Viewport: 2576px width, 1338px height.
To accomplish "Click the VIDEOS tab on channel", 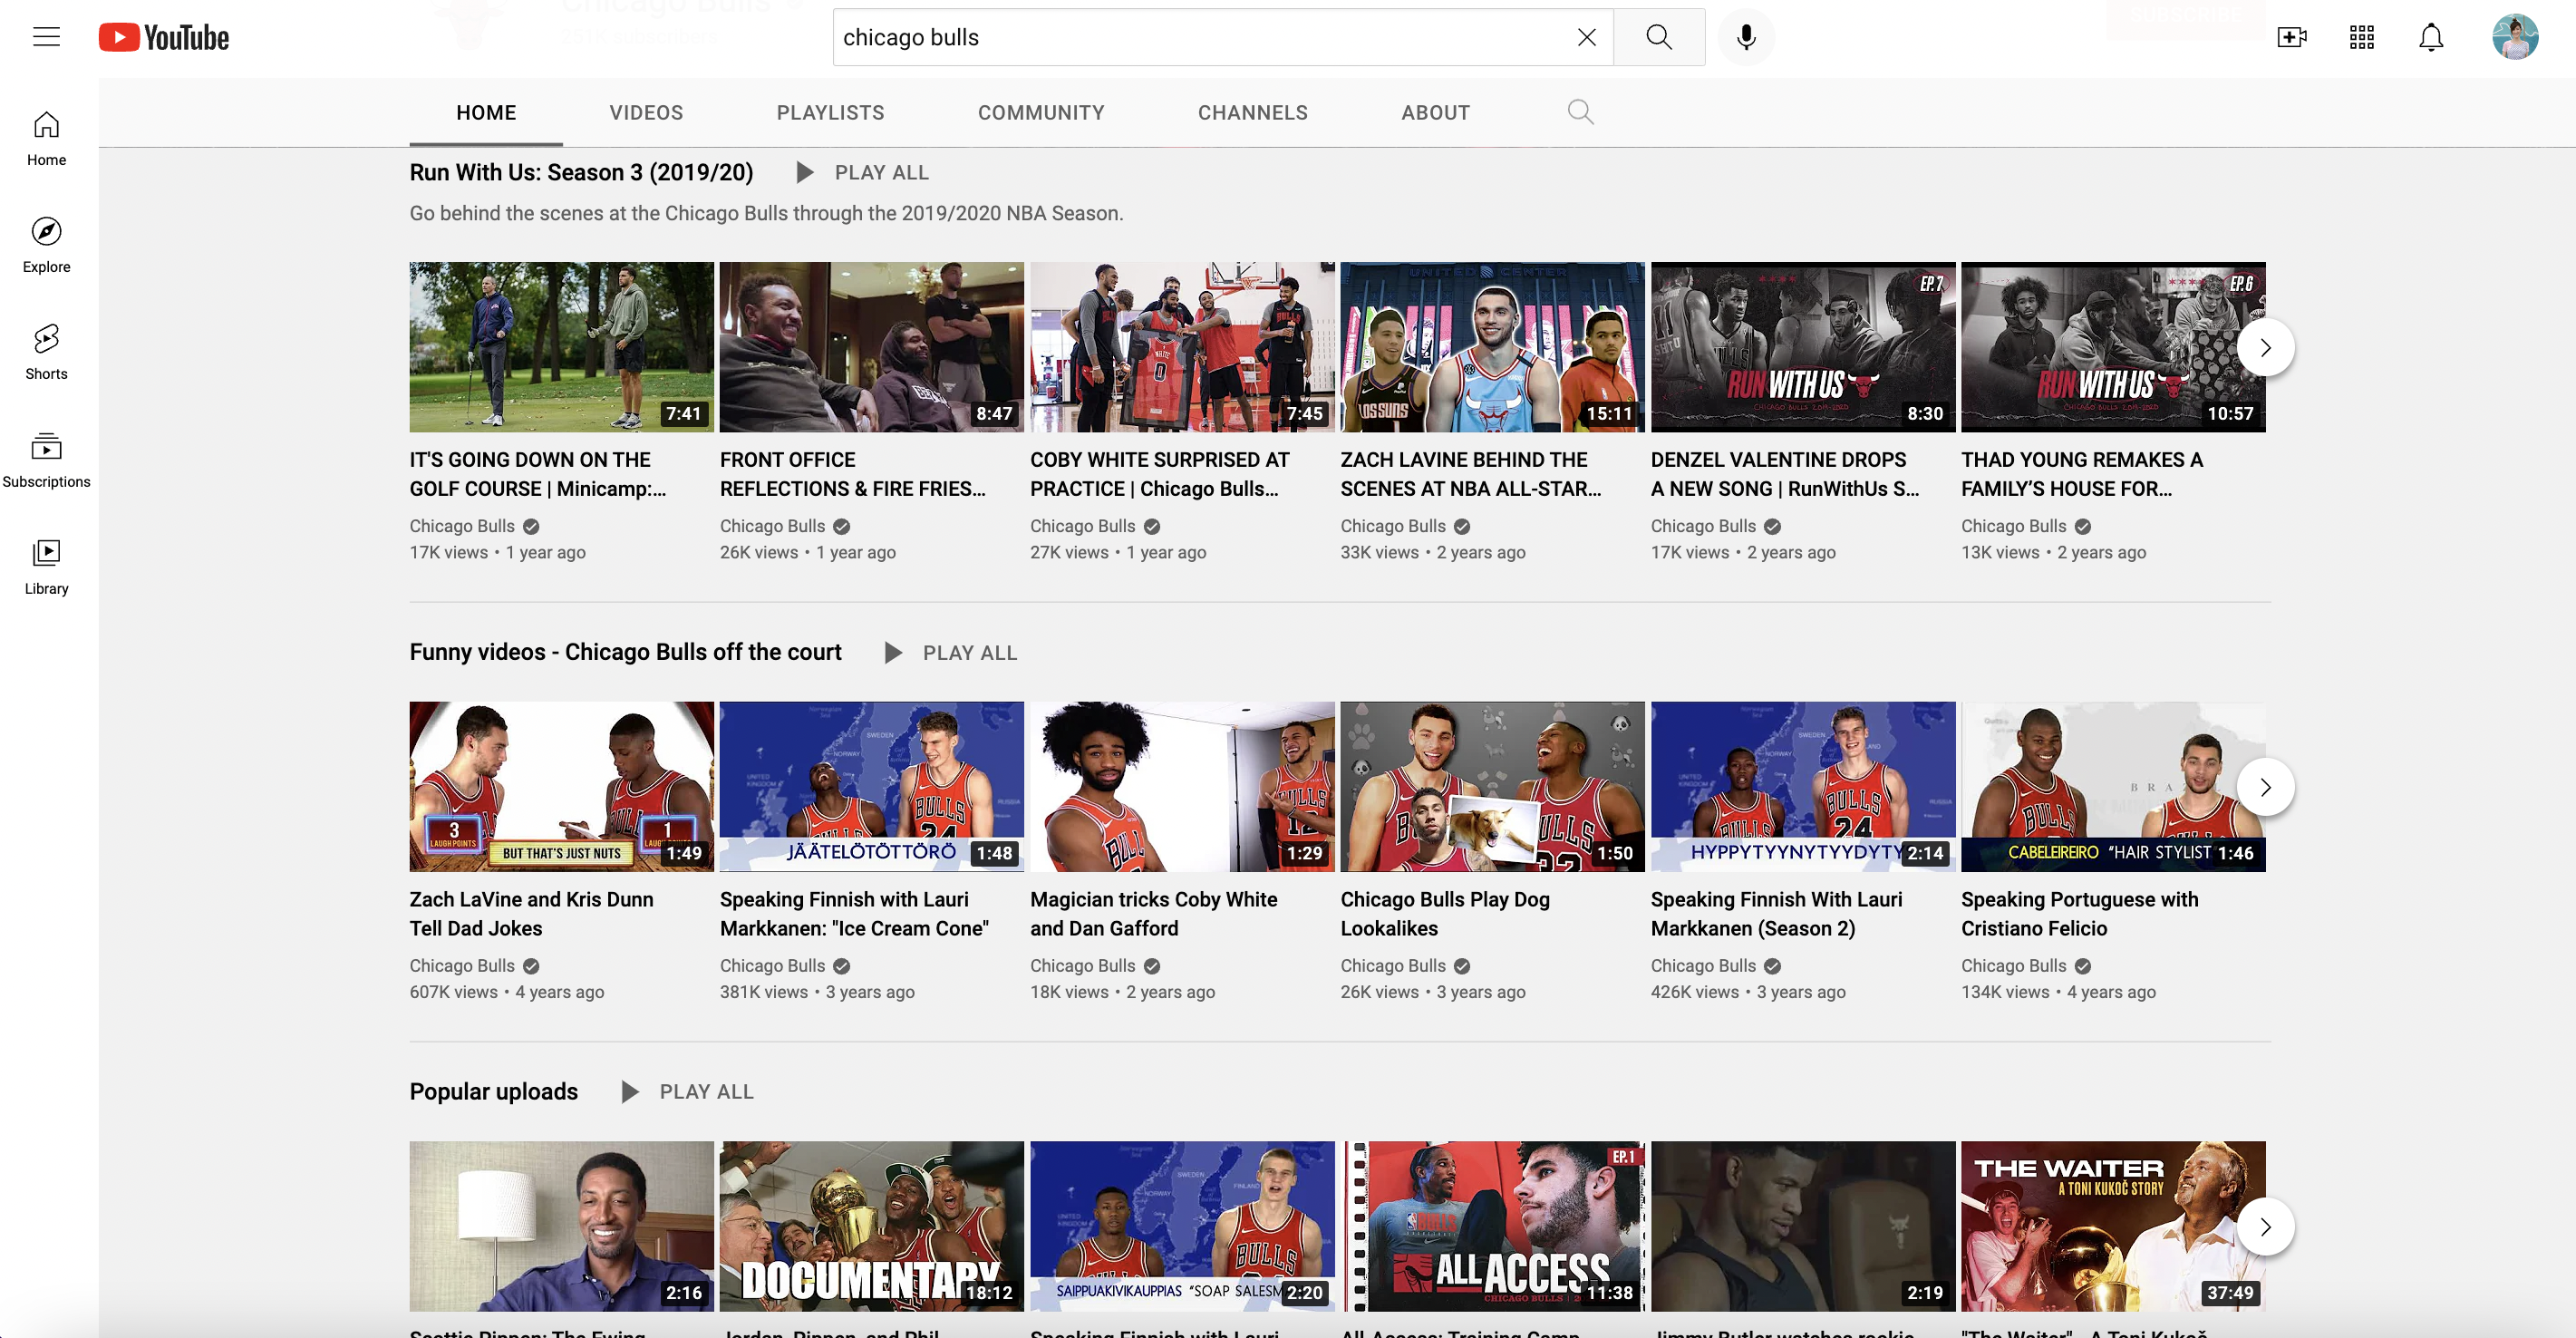I will [645, 112].
